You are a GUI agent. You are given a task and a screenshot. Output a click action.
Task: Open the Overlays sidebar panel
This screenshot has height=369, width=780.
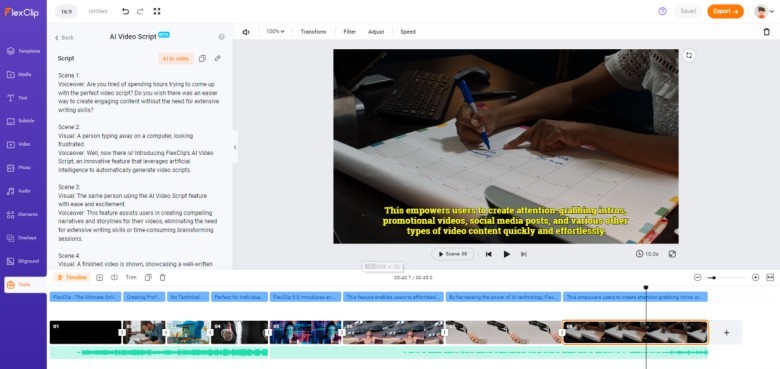[x=23, y=238]
